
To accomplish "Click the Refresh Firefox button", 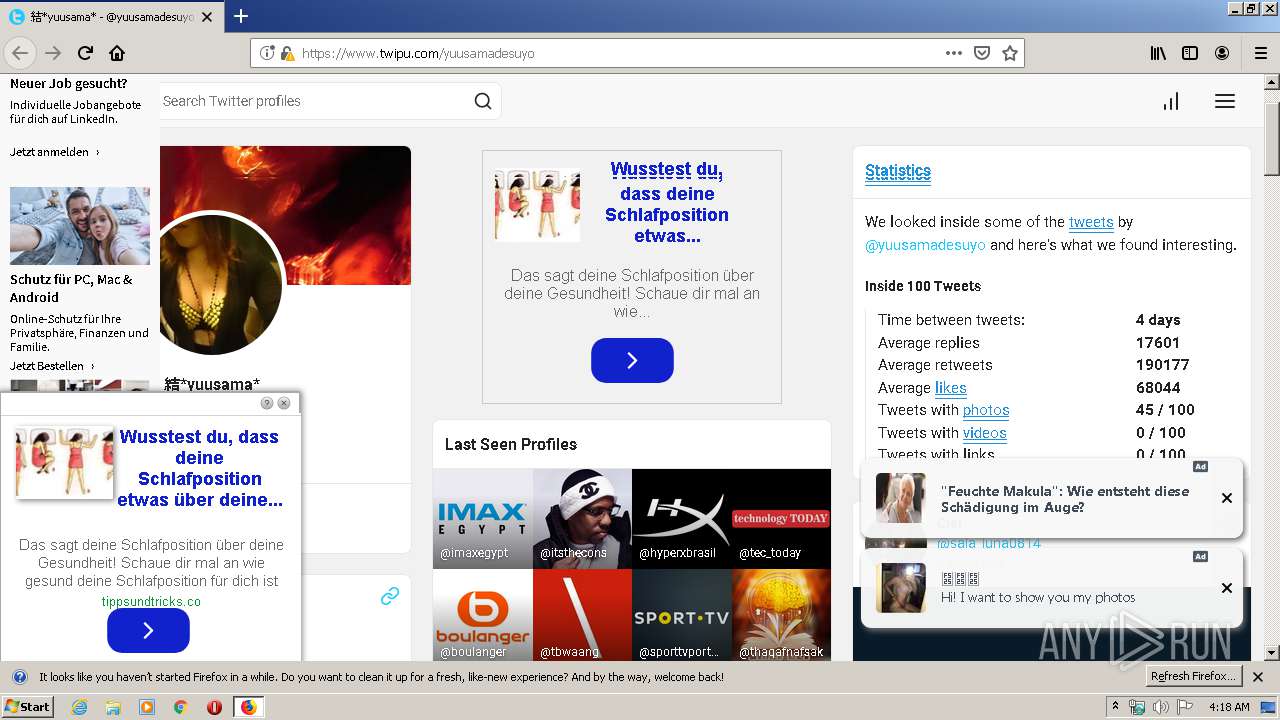I will (1193, 676).
